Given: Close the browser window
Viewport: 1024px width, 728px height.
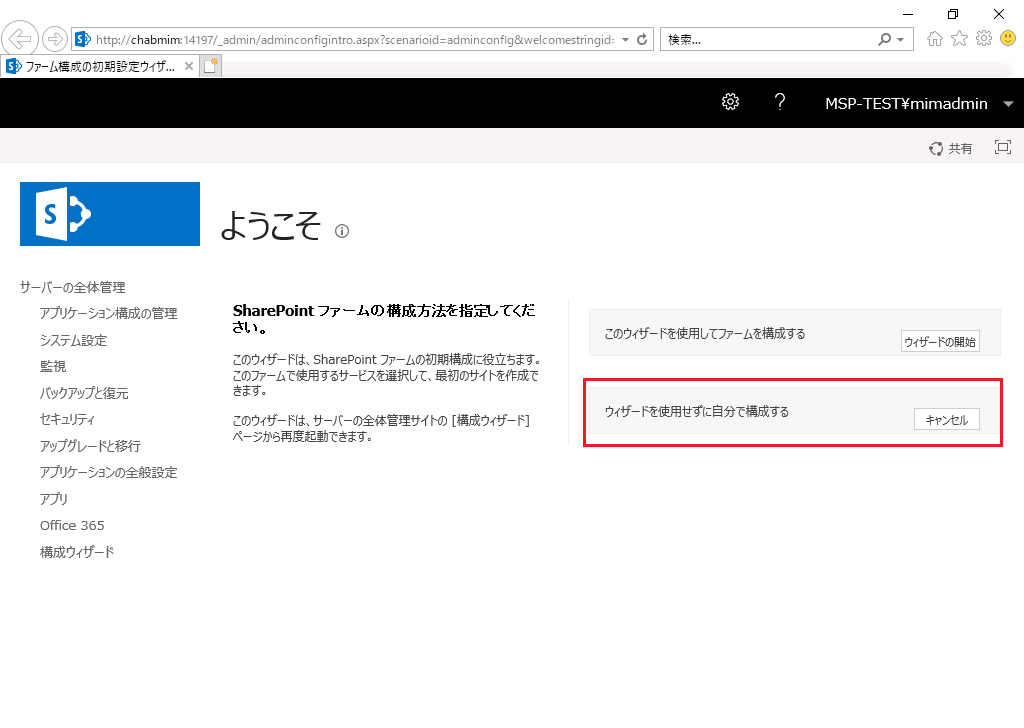Looking at the screenshot, I should click(x=999, y=14).
